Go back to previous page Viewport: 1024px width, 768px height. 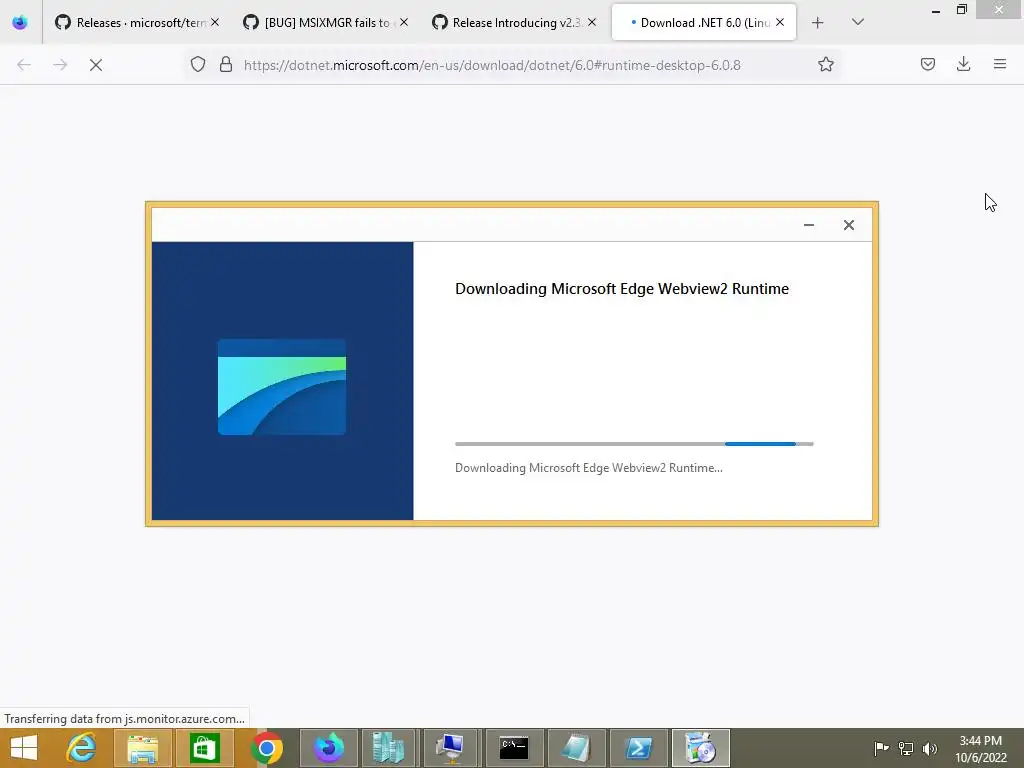pyautogui.click(x=24, y=65)
